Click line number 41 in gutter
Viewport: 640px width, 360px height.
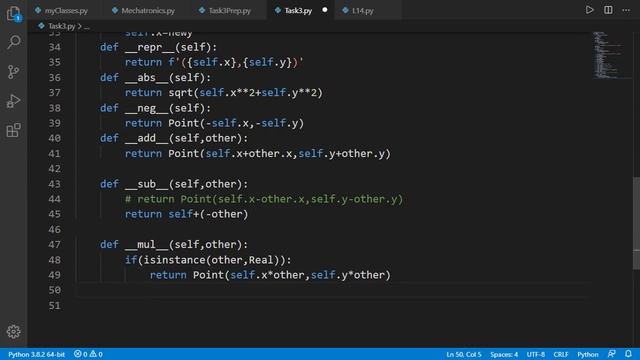(54, 154)
